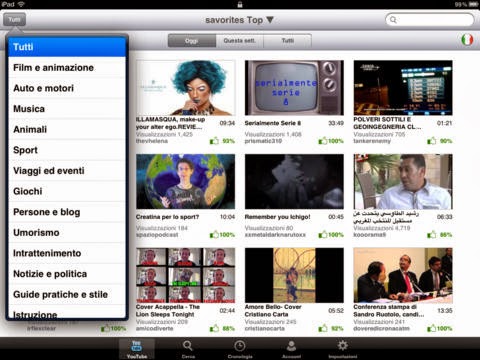Tap thumbs-up icon on Cover Acappella video
This screenshot has height=360, width=480.
point(214,328)
